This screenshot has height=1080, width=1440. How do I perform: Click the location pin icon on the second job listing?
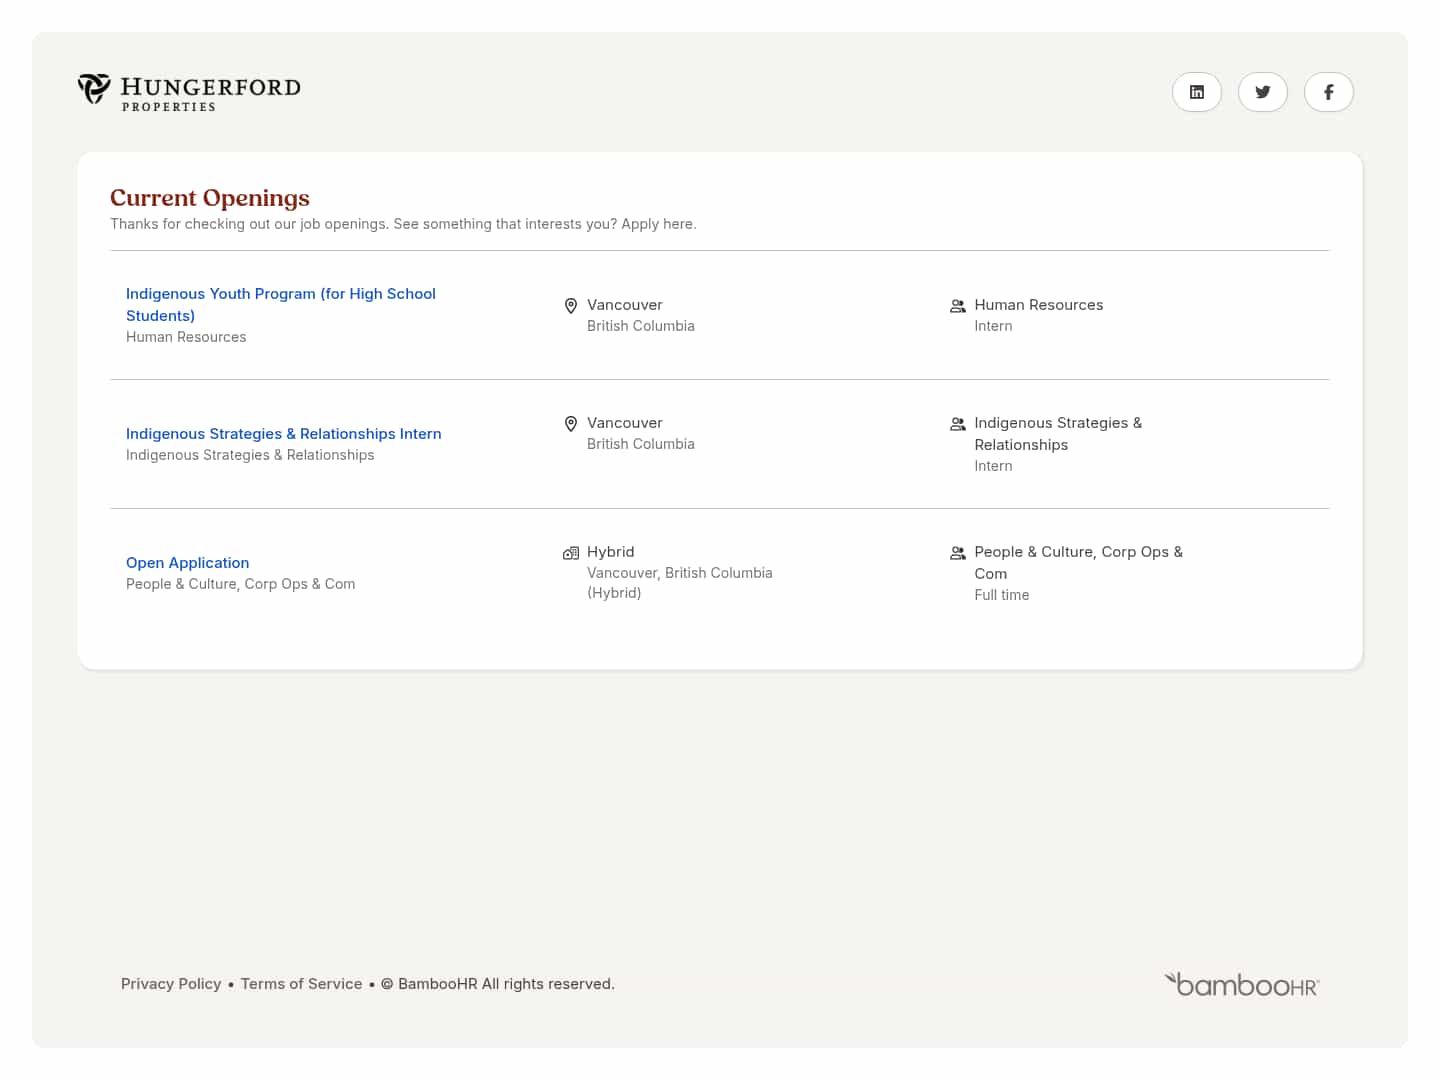click(x=571, y=423)
